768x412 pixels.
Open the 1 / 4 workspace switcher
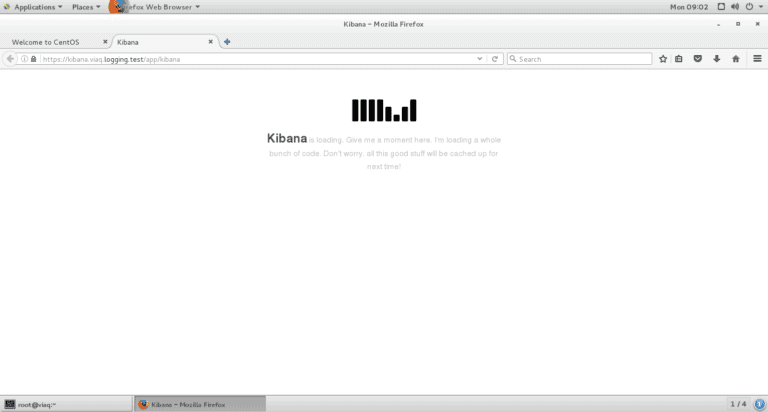tap(738, 404)
